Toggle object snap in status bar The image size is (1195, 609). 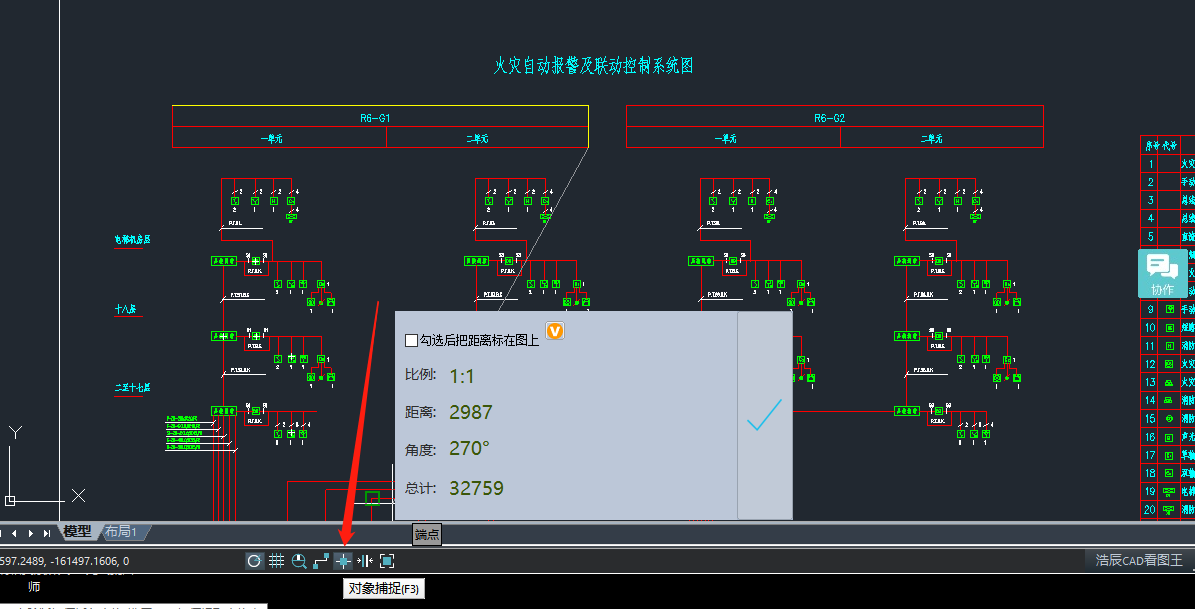click(x=343, y=561)
